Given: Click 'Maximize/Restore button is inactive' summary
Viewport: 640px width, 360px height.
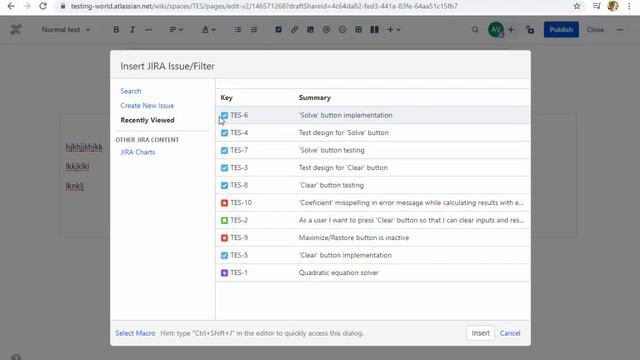Looking at the screenshot, I should (x=354, y=238).
